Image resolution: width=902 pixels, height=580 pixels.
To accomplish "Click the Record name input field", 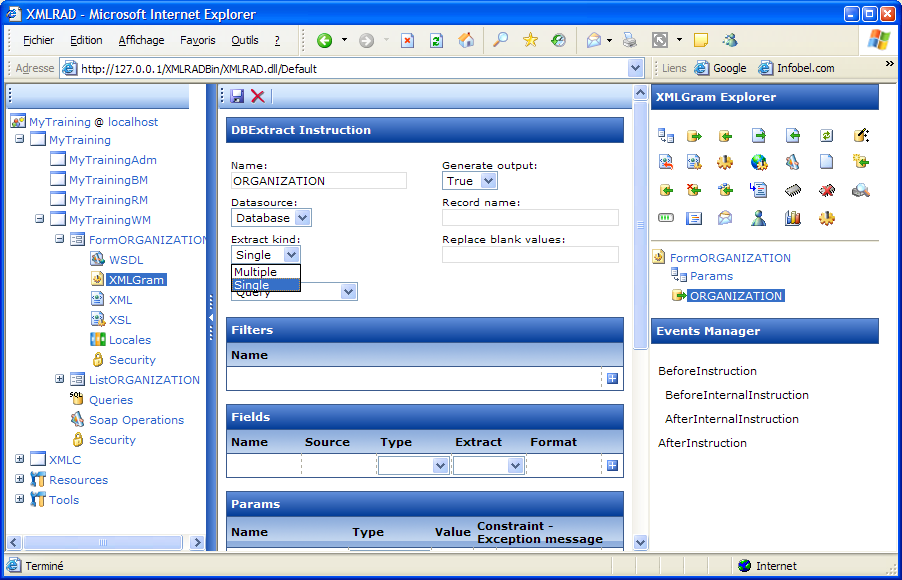I will click(x=530, y=218).
